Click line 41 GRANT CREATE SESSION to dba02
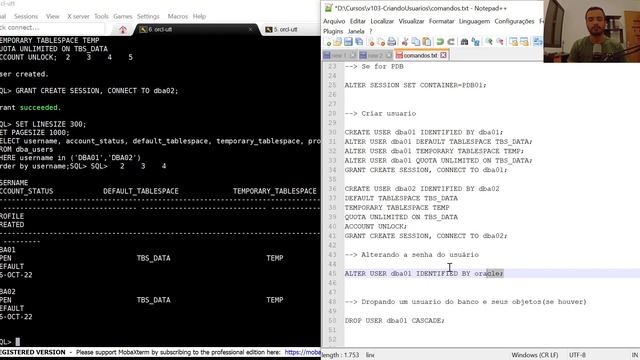 (x=426, y=236)
